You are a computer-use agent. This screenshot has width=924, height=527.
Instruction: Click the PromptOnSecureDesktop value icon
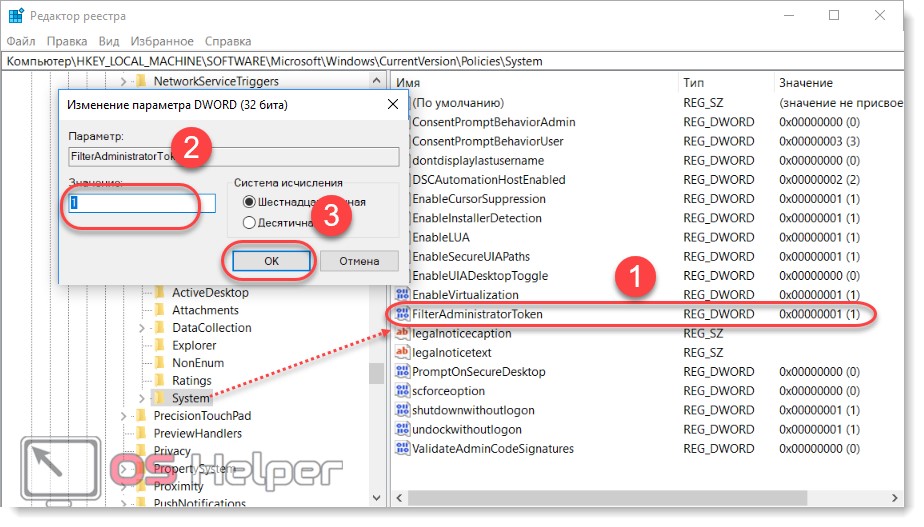(x=403, y=372)
